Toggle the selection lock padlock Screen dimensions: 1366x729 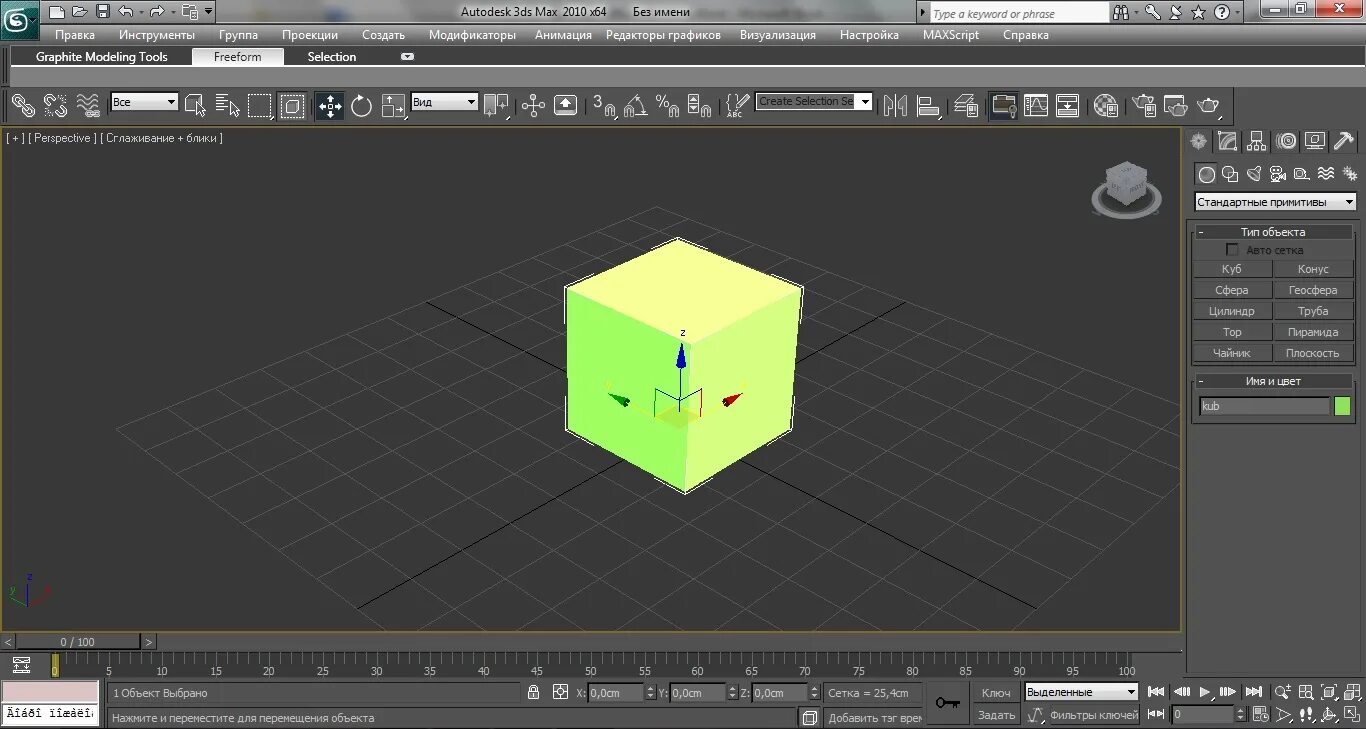[x=533, y=692]
